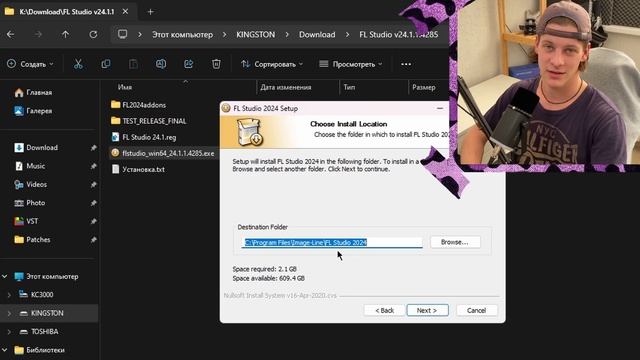
Task: Click the Explorer forward arrow
Action: (x=38, y=35)
